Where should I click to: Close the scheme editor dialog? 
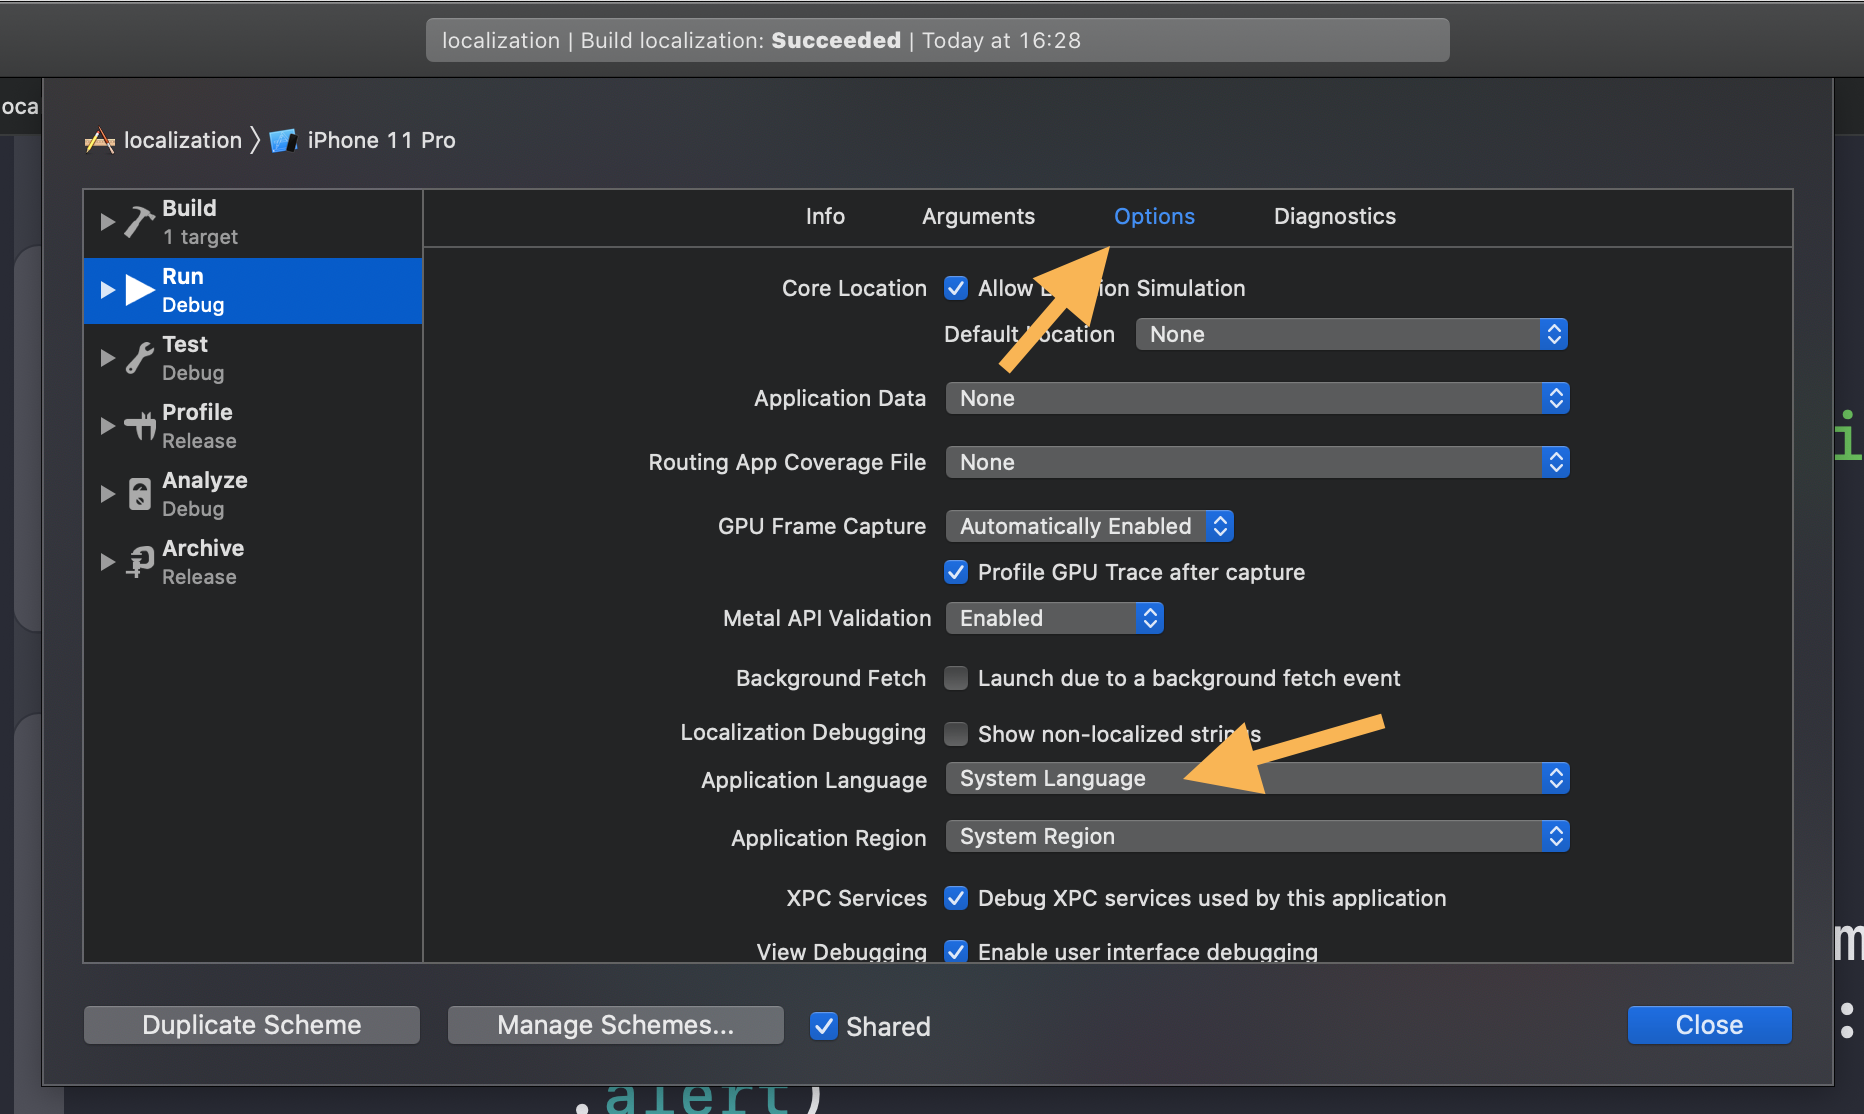(1709, 1025)
